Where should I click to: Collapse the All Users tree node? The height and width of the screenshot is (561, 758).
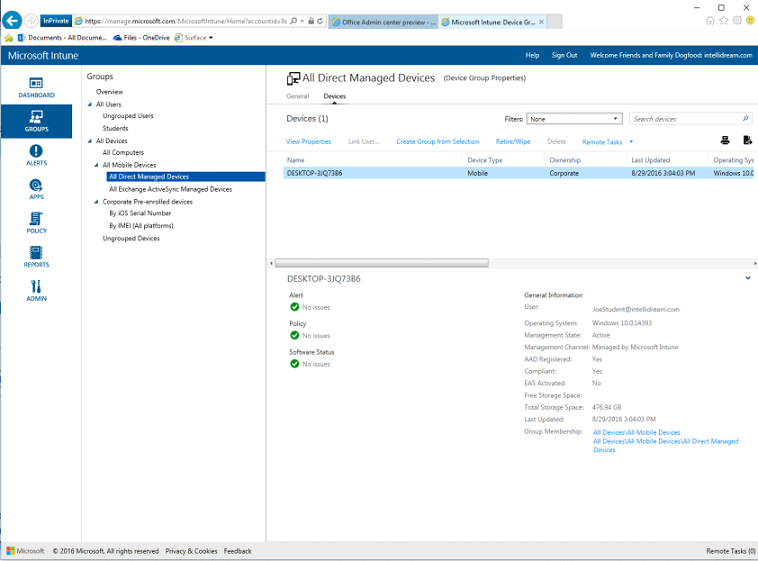[x=90, y=104]
